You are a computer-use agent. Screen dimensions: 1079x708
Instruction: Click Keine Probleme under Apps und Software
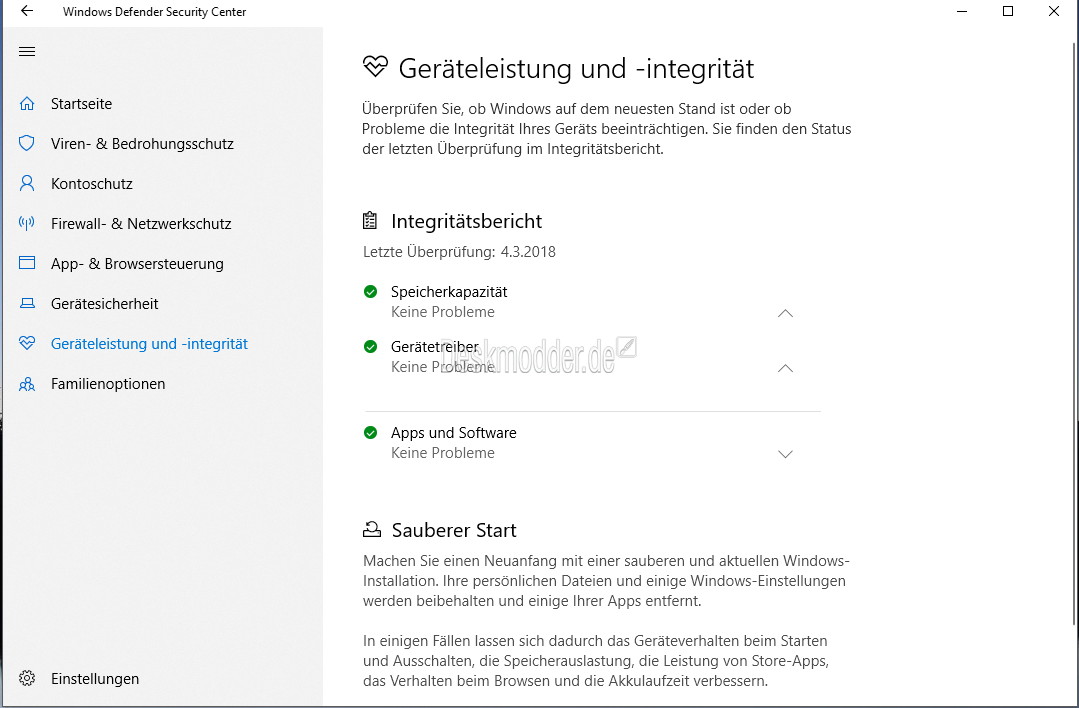click(442, 453)
